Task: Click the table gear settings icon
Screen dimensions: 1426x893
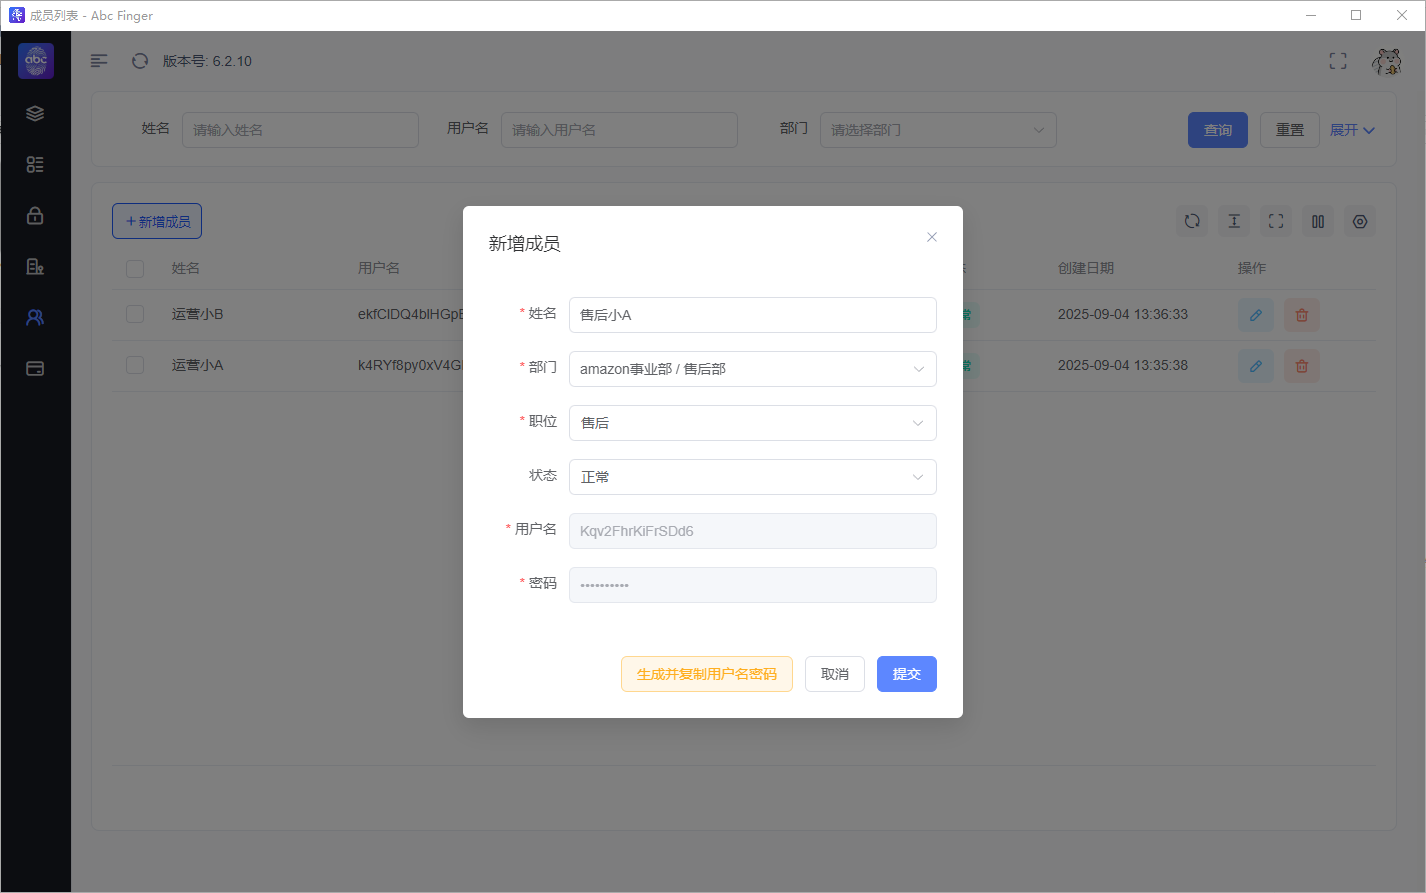Action: [1360, 222]
